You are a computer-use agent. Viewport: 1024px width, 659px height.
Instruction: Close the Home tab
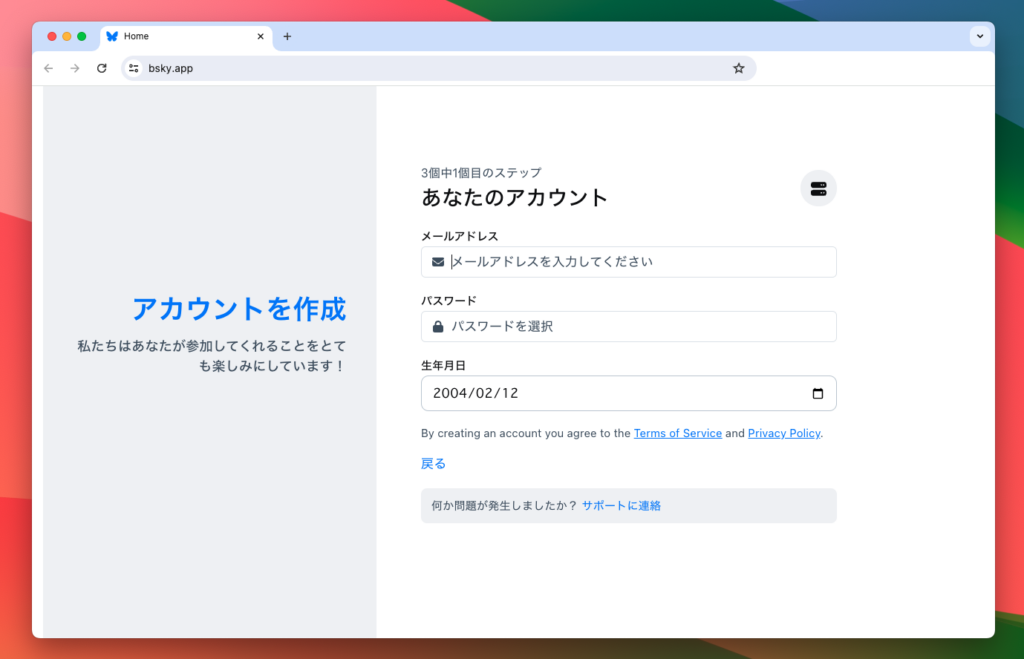pyautogui.click(x=261, y=36)
